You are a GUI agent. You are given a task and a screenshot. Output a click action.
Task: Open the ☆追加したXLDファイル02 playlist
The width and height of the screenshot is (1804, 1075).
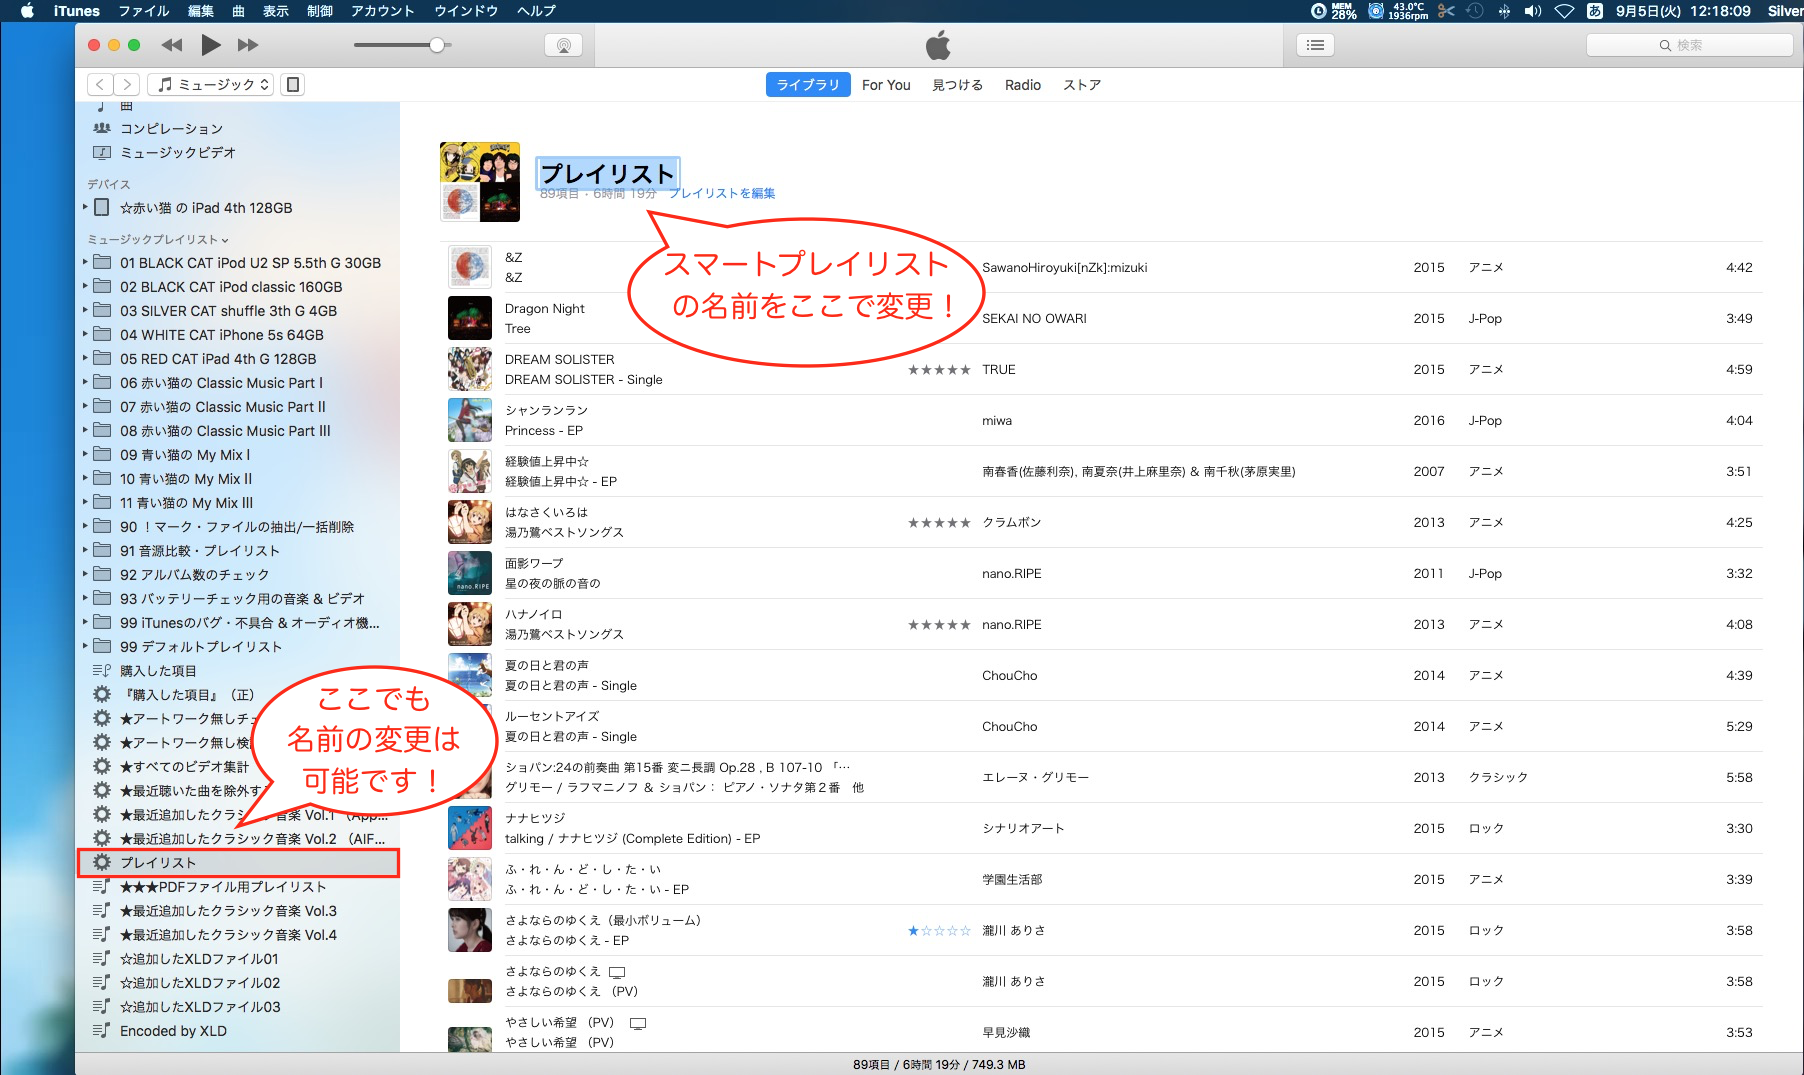[200, 983]
